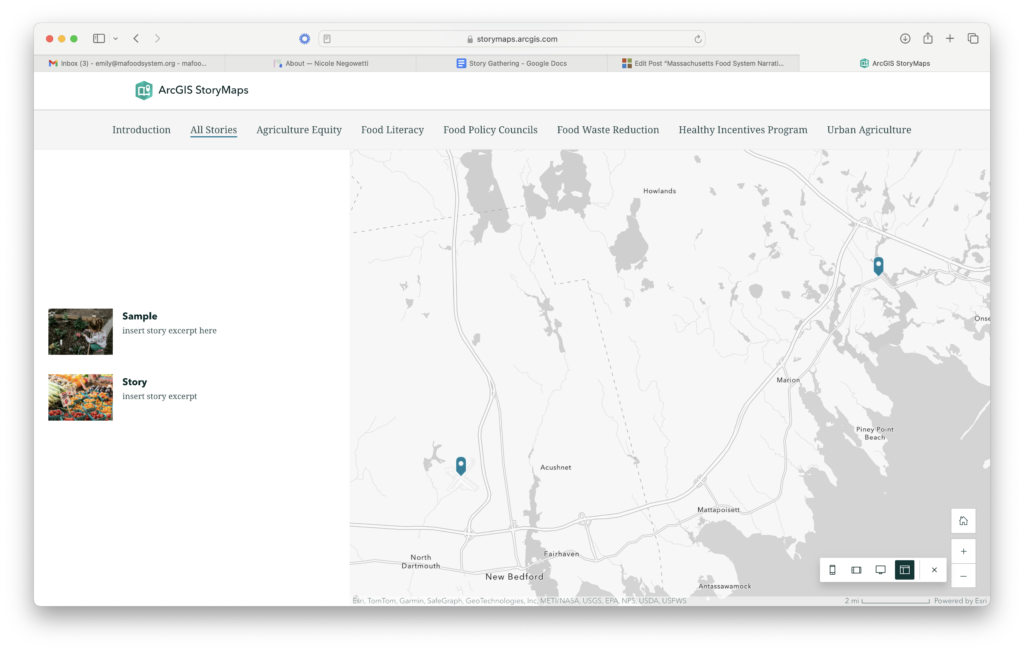1024x651 pixels.
Task: Open the Story produce thumbnail
Action: coord(80,397)
